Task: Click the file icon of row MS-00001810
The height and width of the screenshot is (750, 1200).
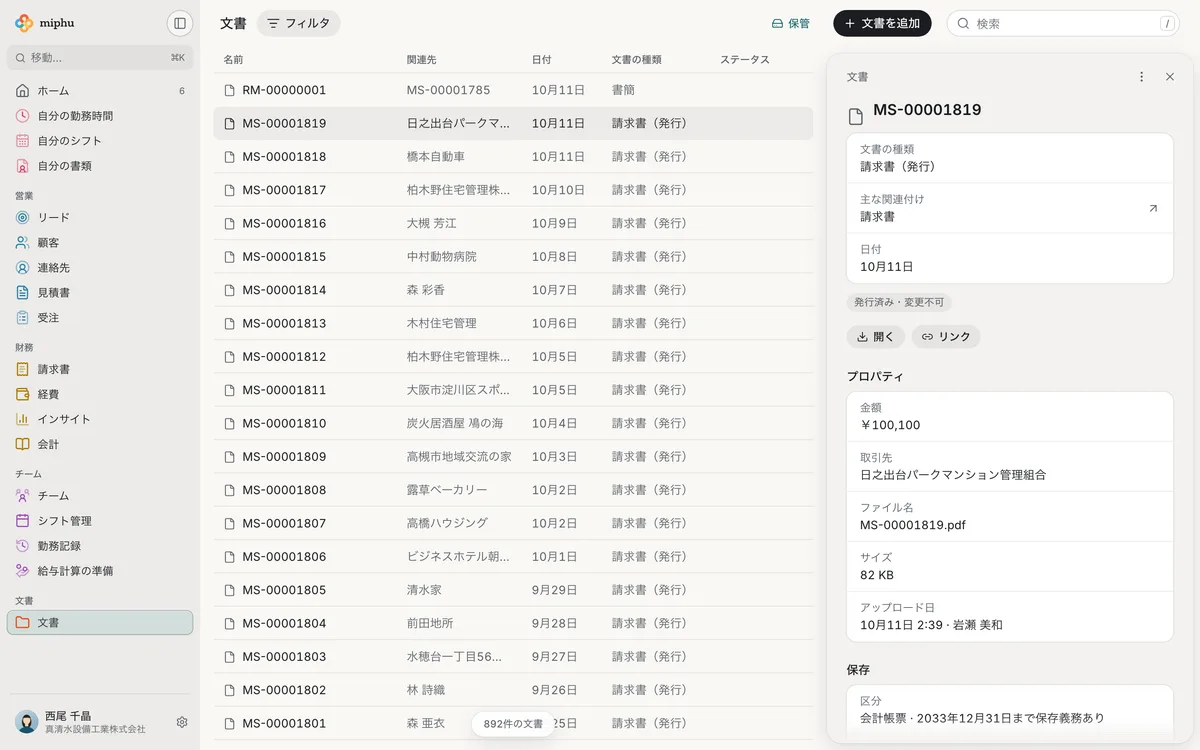Action: tap(230, 423)
